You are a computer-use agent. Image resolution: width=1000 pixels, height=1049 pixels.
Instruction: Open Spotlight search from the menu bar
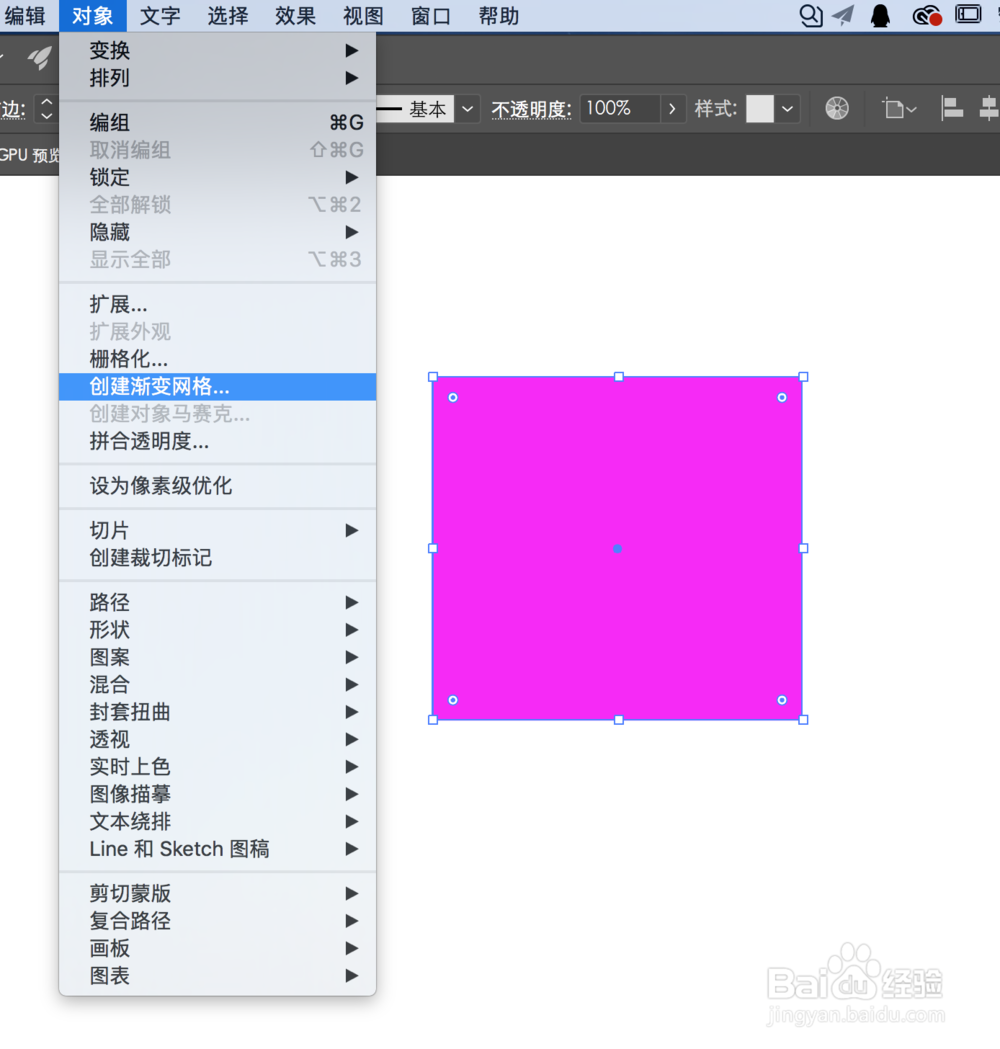810,14
